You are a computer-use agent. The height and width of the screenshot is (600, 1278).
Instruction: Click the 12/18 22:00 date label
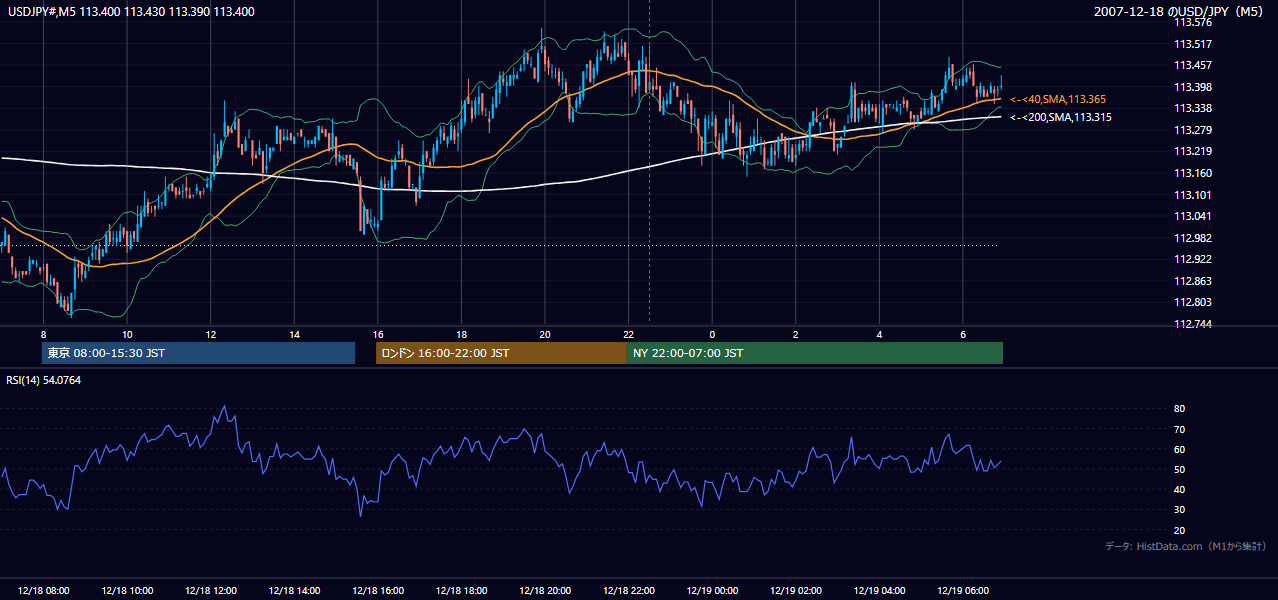[x=628, y=591]
